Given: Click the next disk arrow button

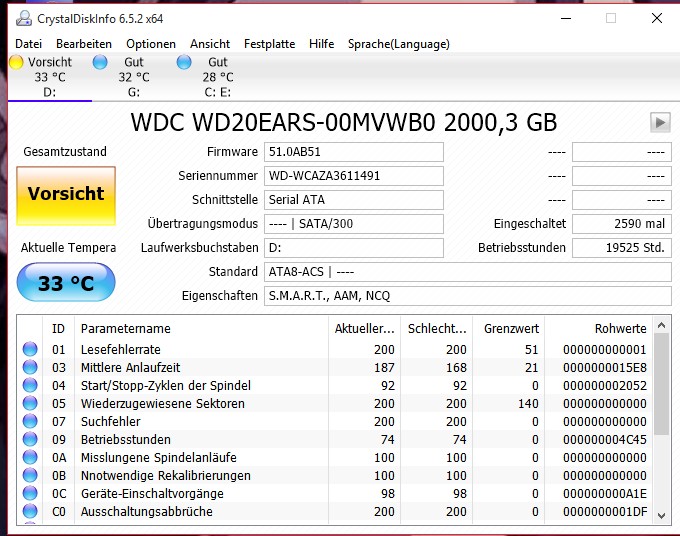Looking at the screenshot, I should [x=660, y=123].
